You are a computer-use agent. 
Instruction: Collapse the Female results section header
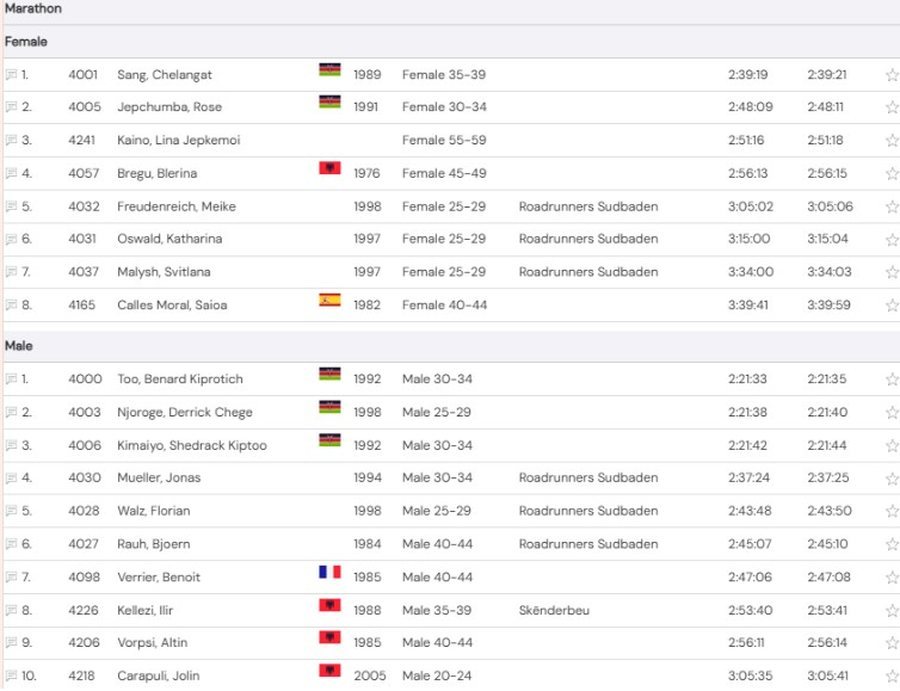pyautogui.click(x=26, y=42)
